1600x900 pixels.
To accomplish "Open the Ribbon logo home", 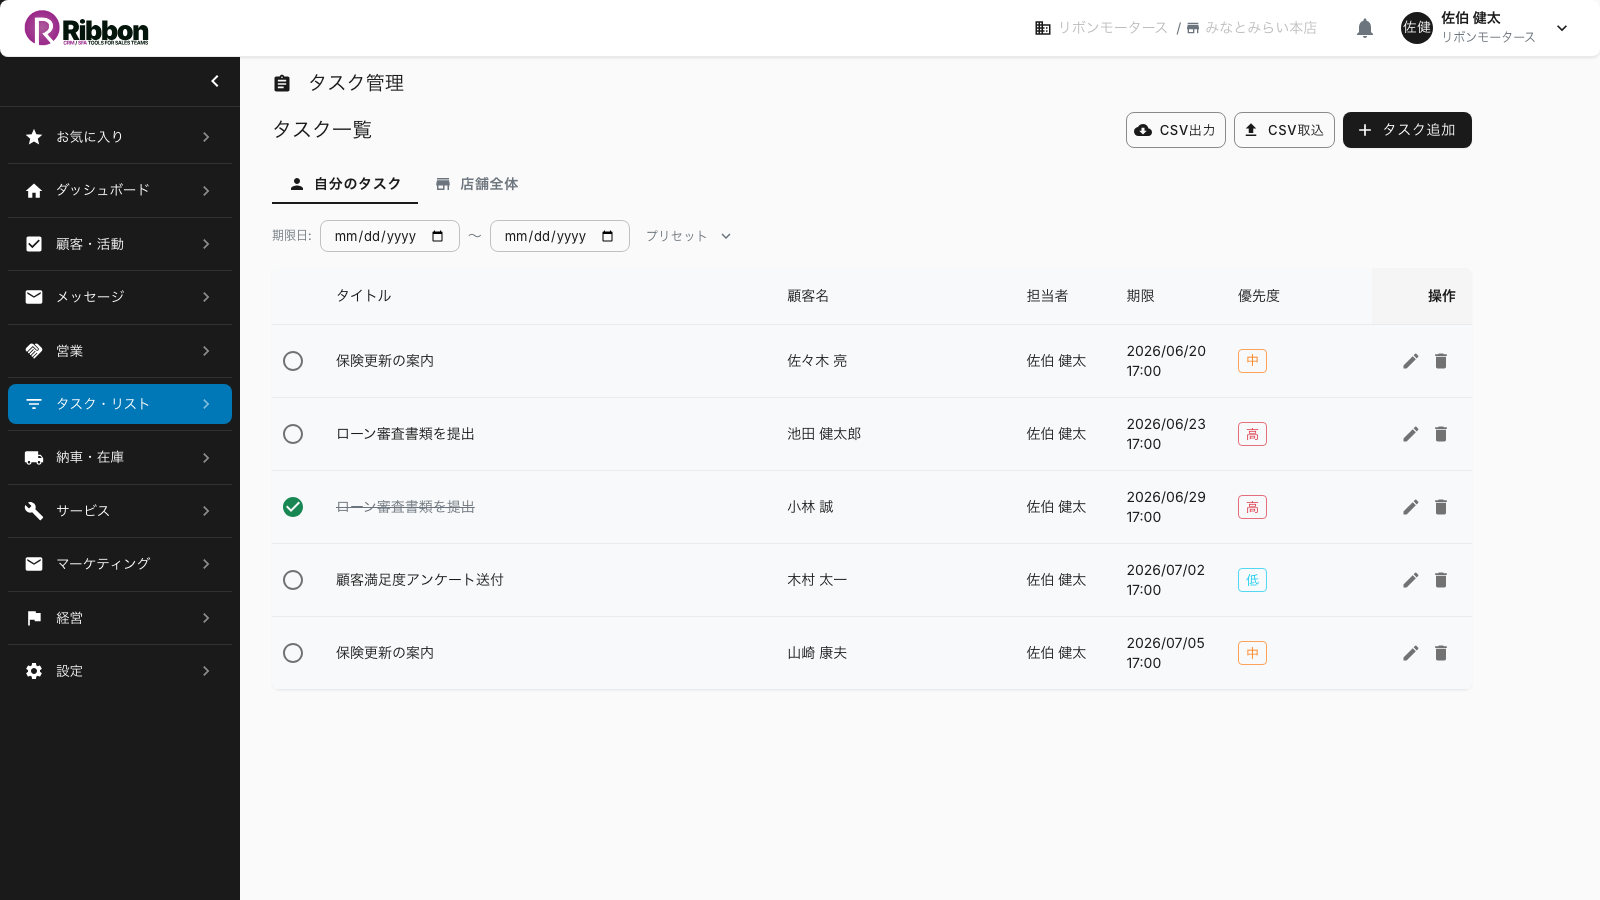I will click(x=87, y=28).
